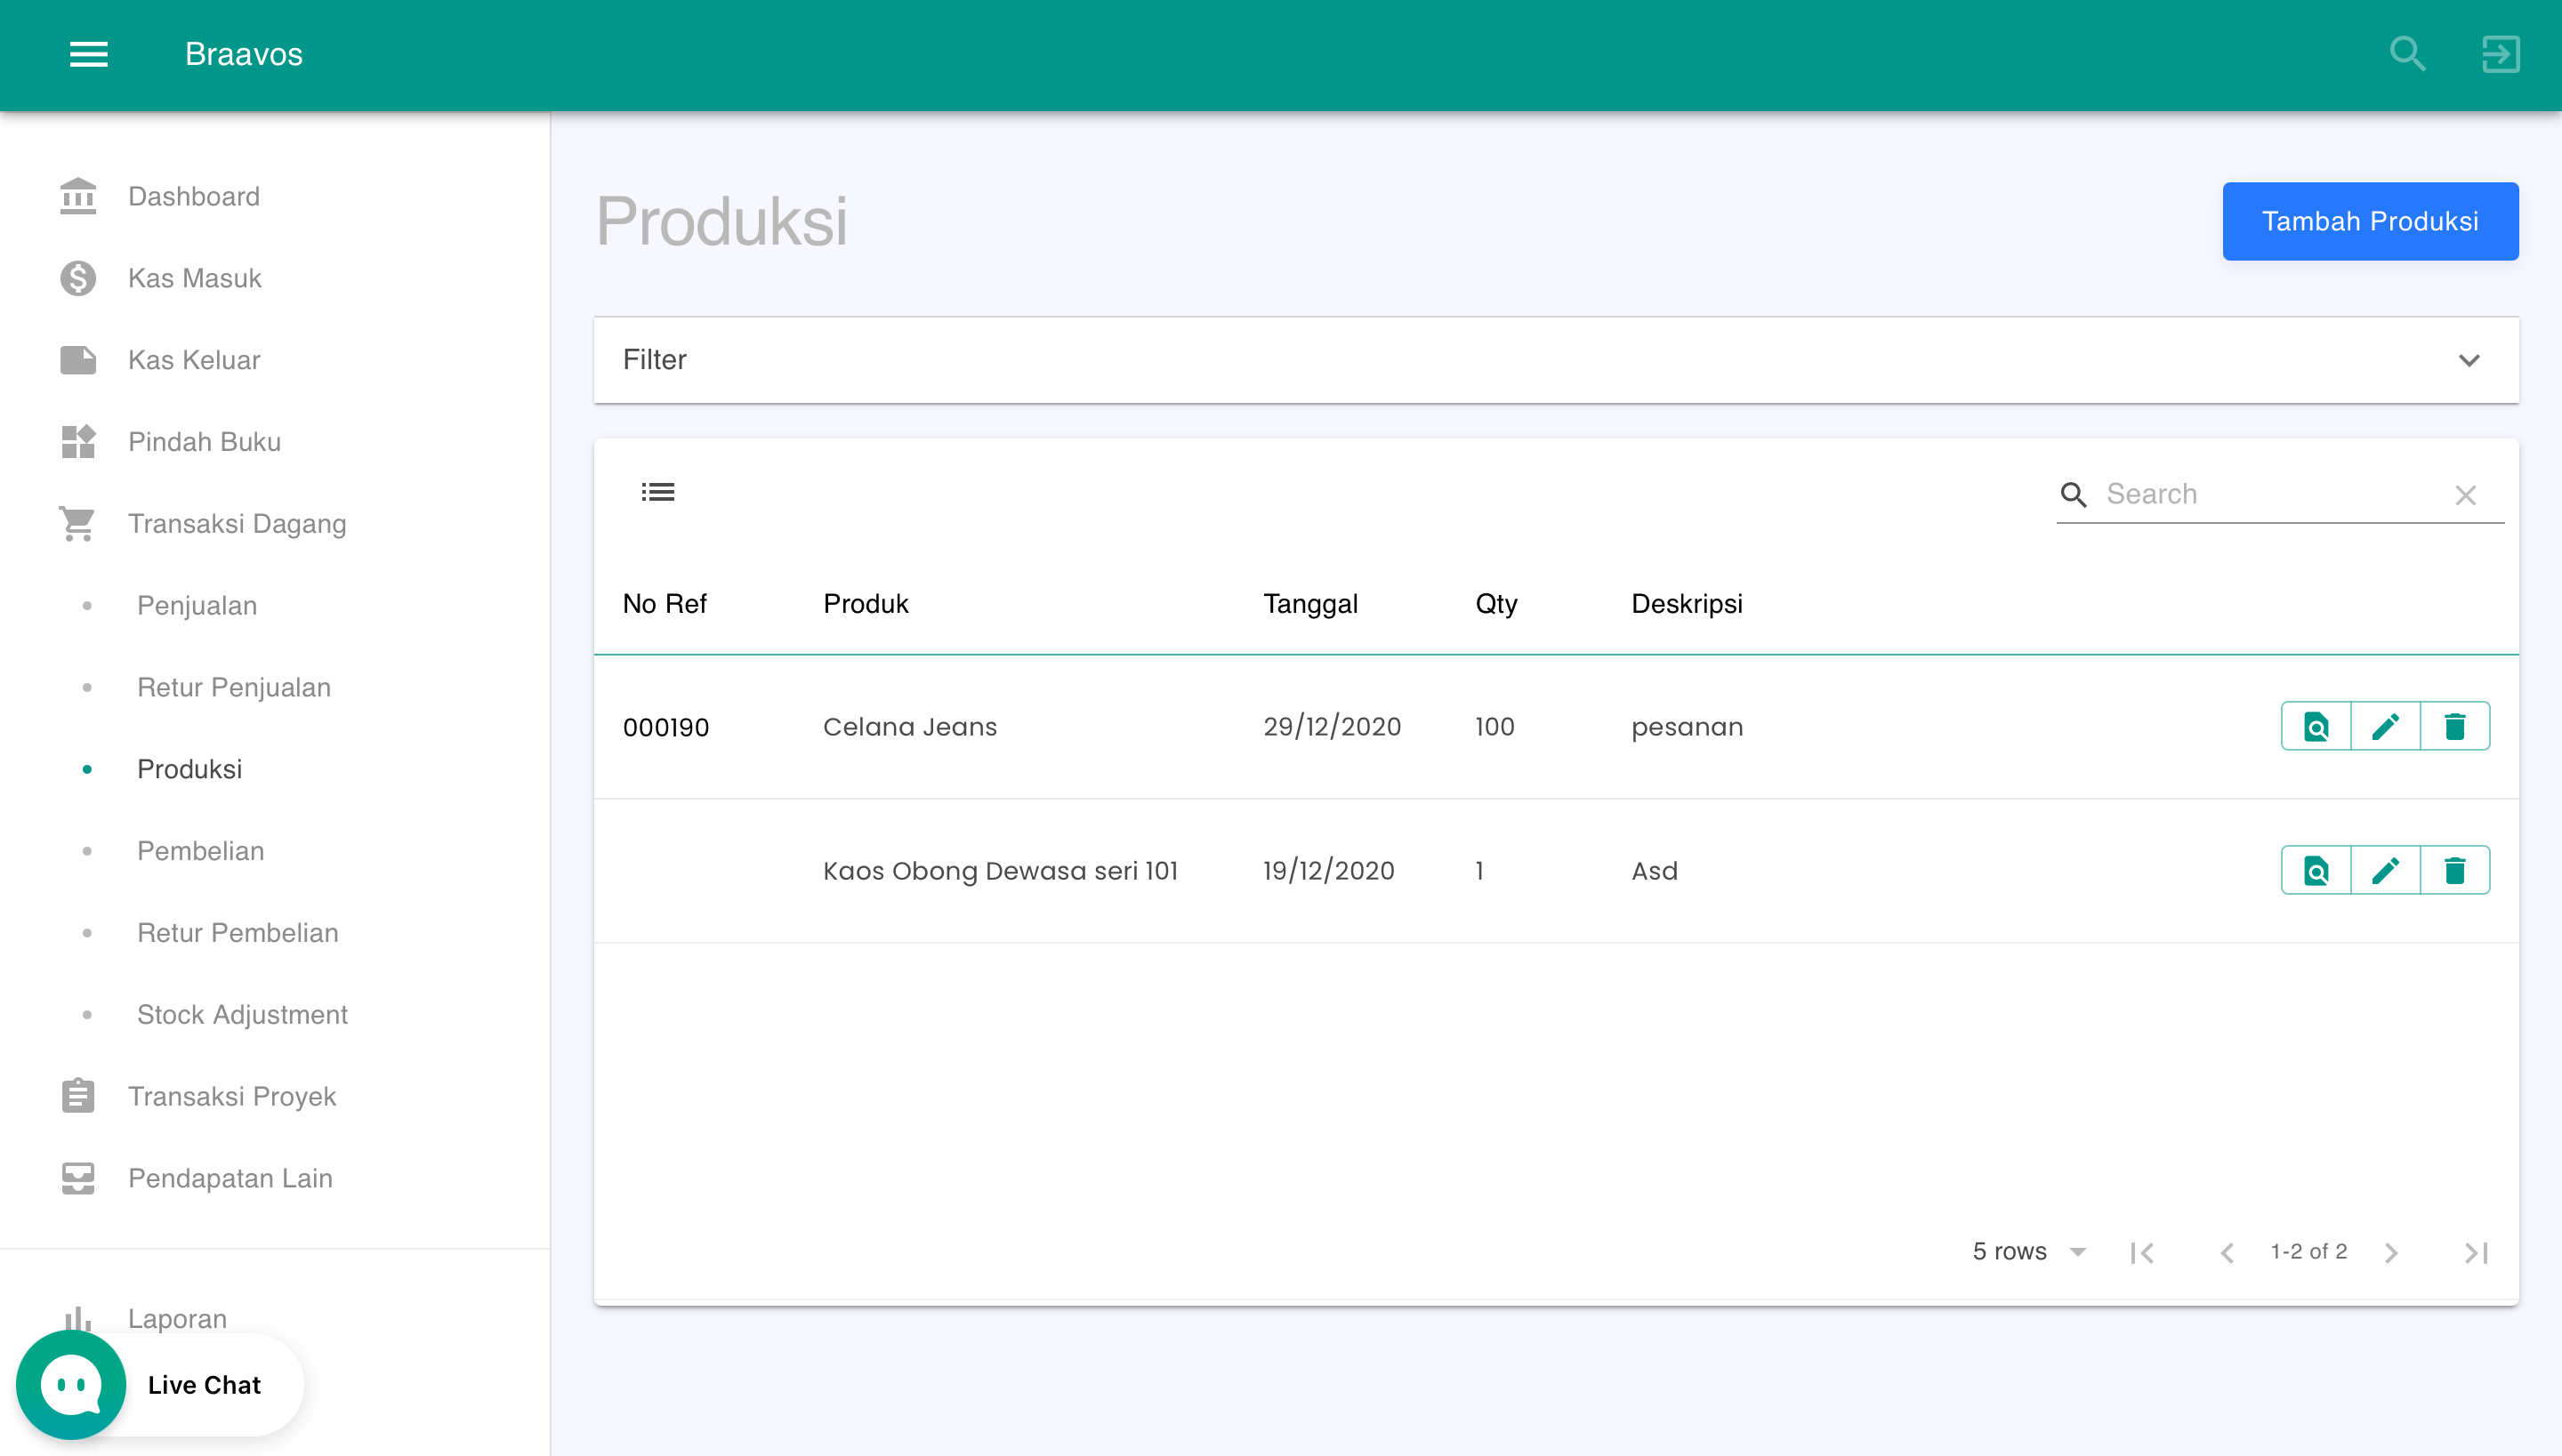
Task: Open the table column list icon
Action: coord(658,492)
